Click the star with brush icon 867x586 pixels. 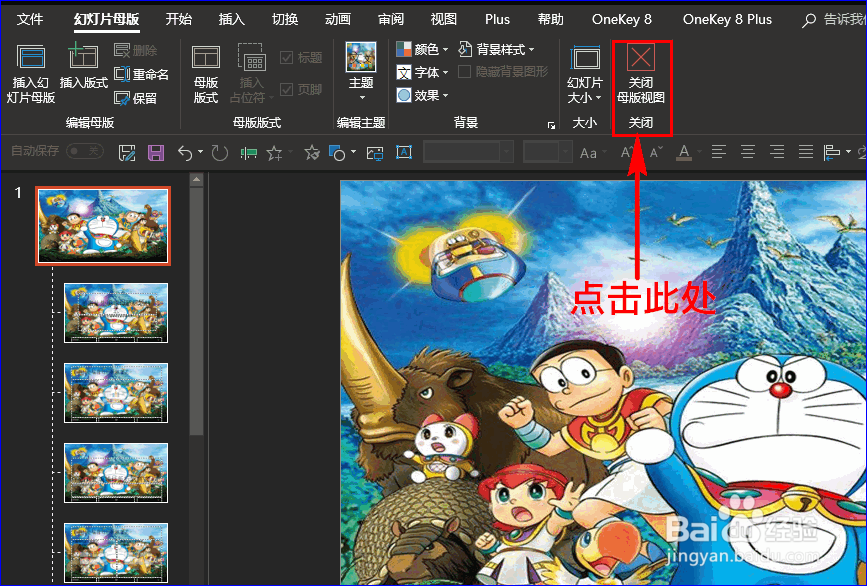click(x=312, y=153)
